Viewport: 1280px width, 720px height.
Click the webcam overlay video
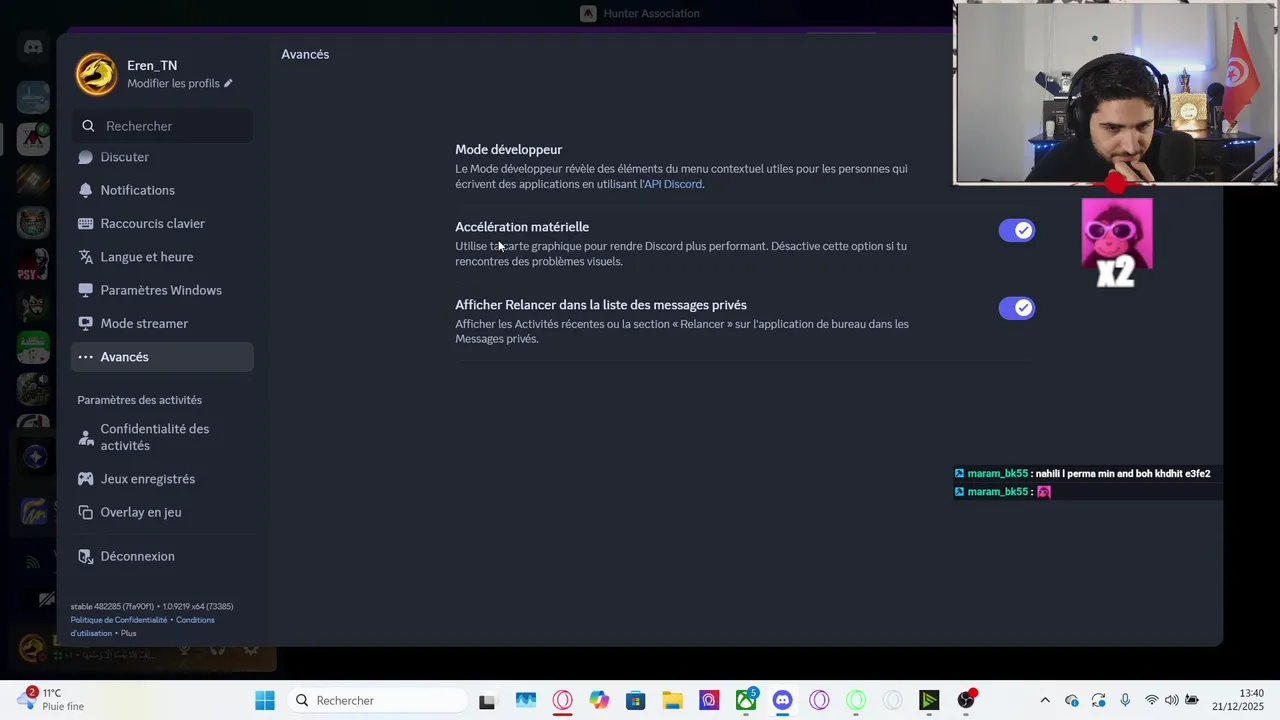[x=1116, y=94]
